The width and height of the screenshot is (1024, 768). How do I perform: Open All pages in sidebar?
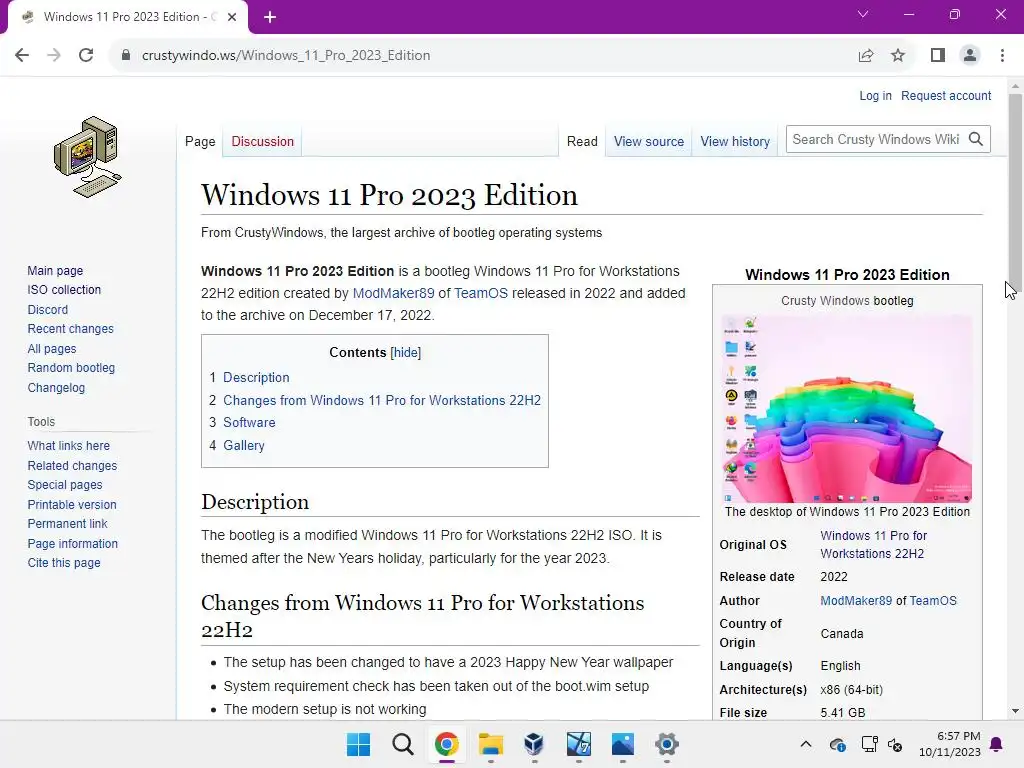52,349
